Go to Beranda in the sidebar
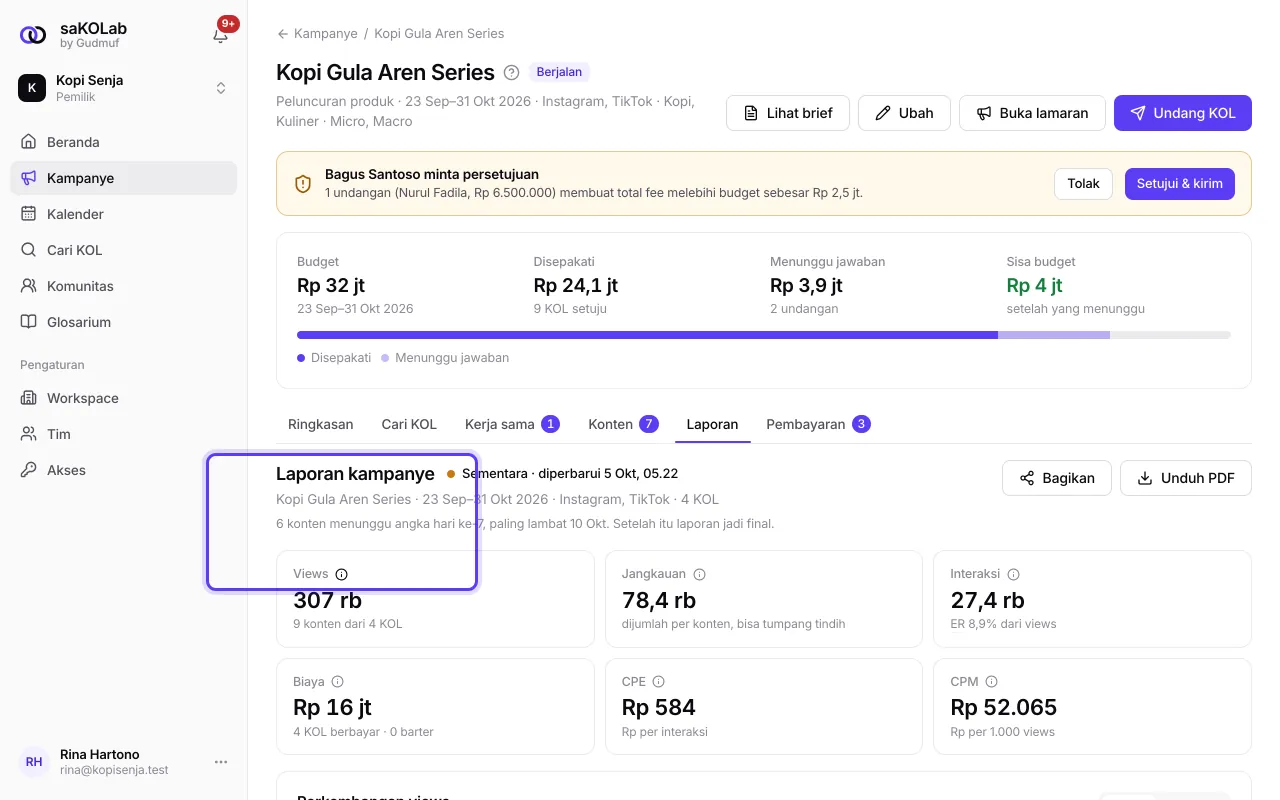Viewport: 1280px width, 800px height. tap(124, 142)
